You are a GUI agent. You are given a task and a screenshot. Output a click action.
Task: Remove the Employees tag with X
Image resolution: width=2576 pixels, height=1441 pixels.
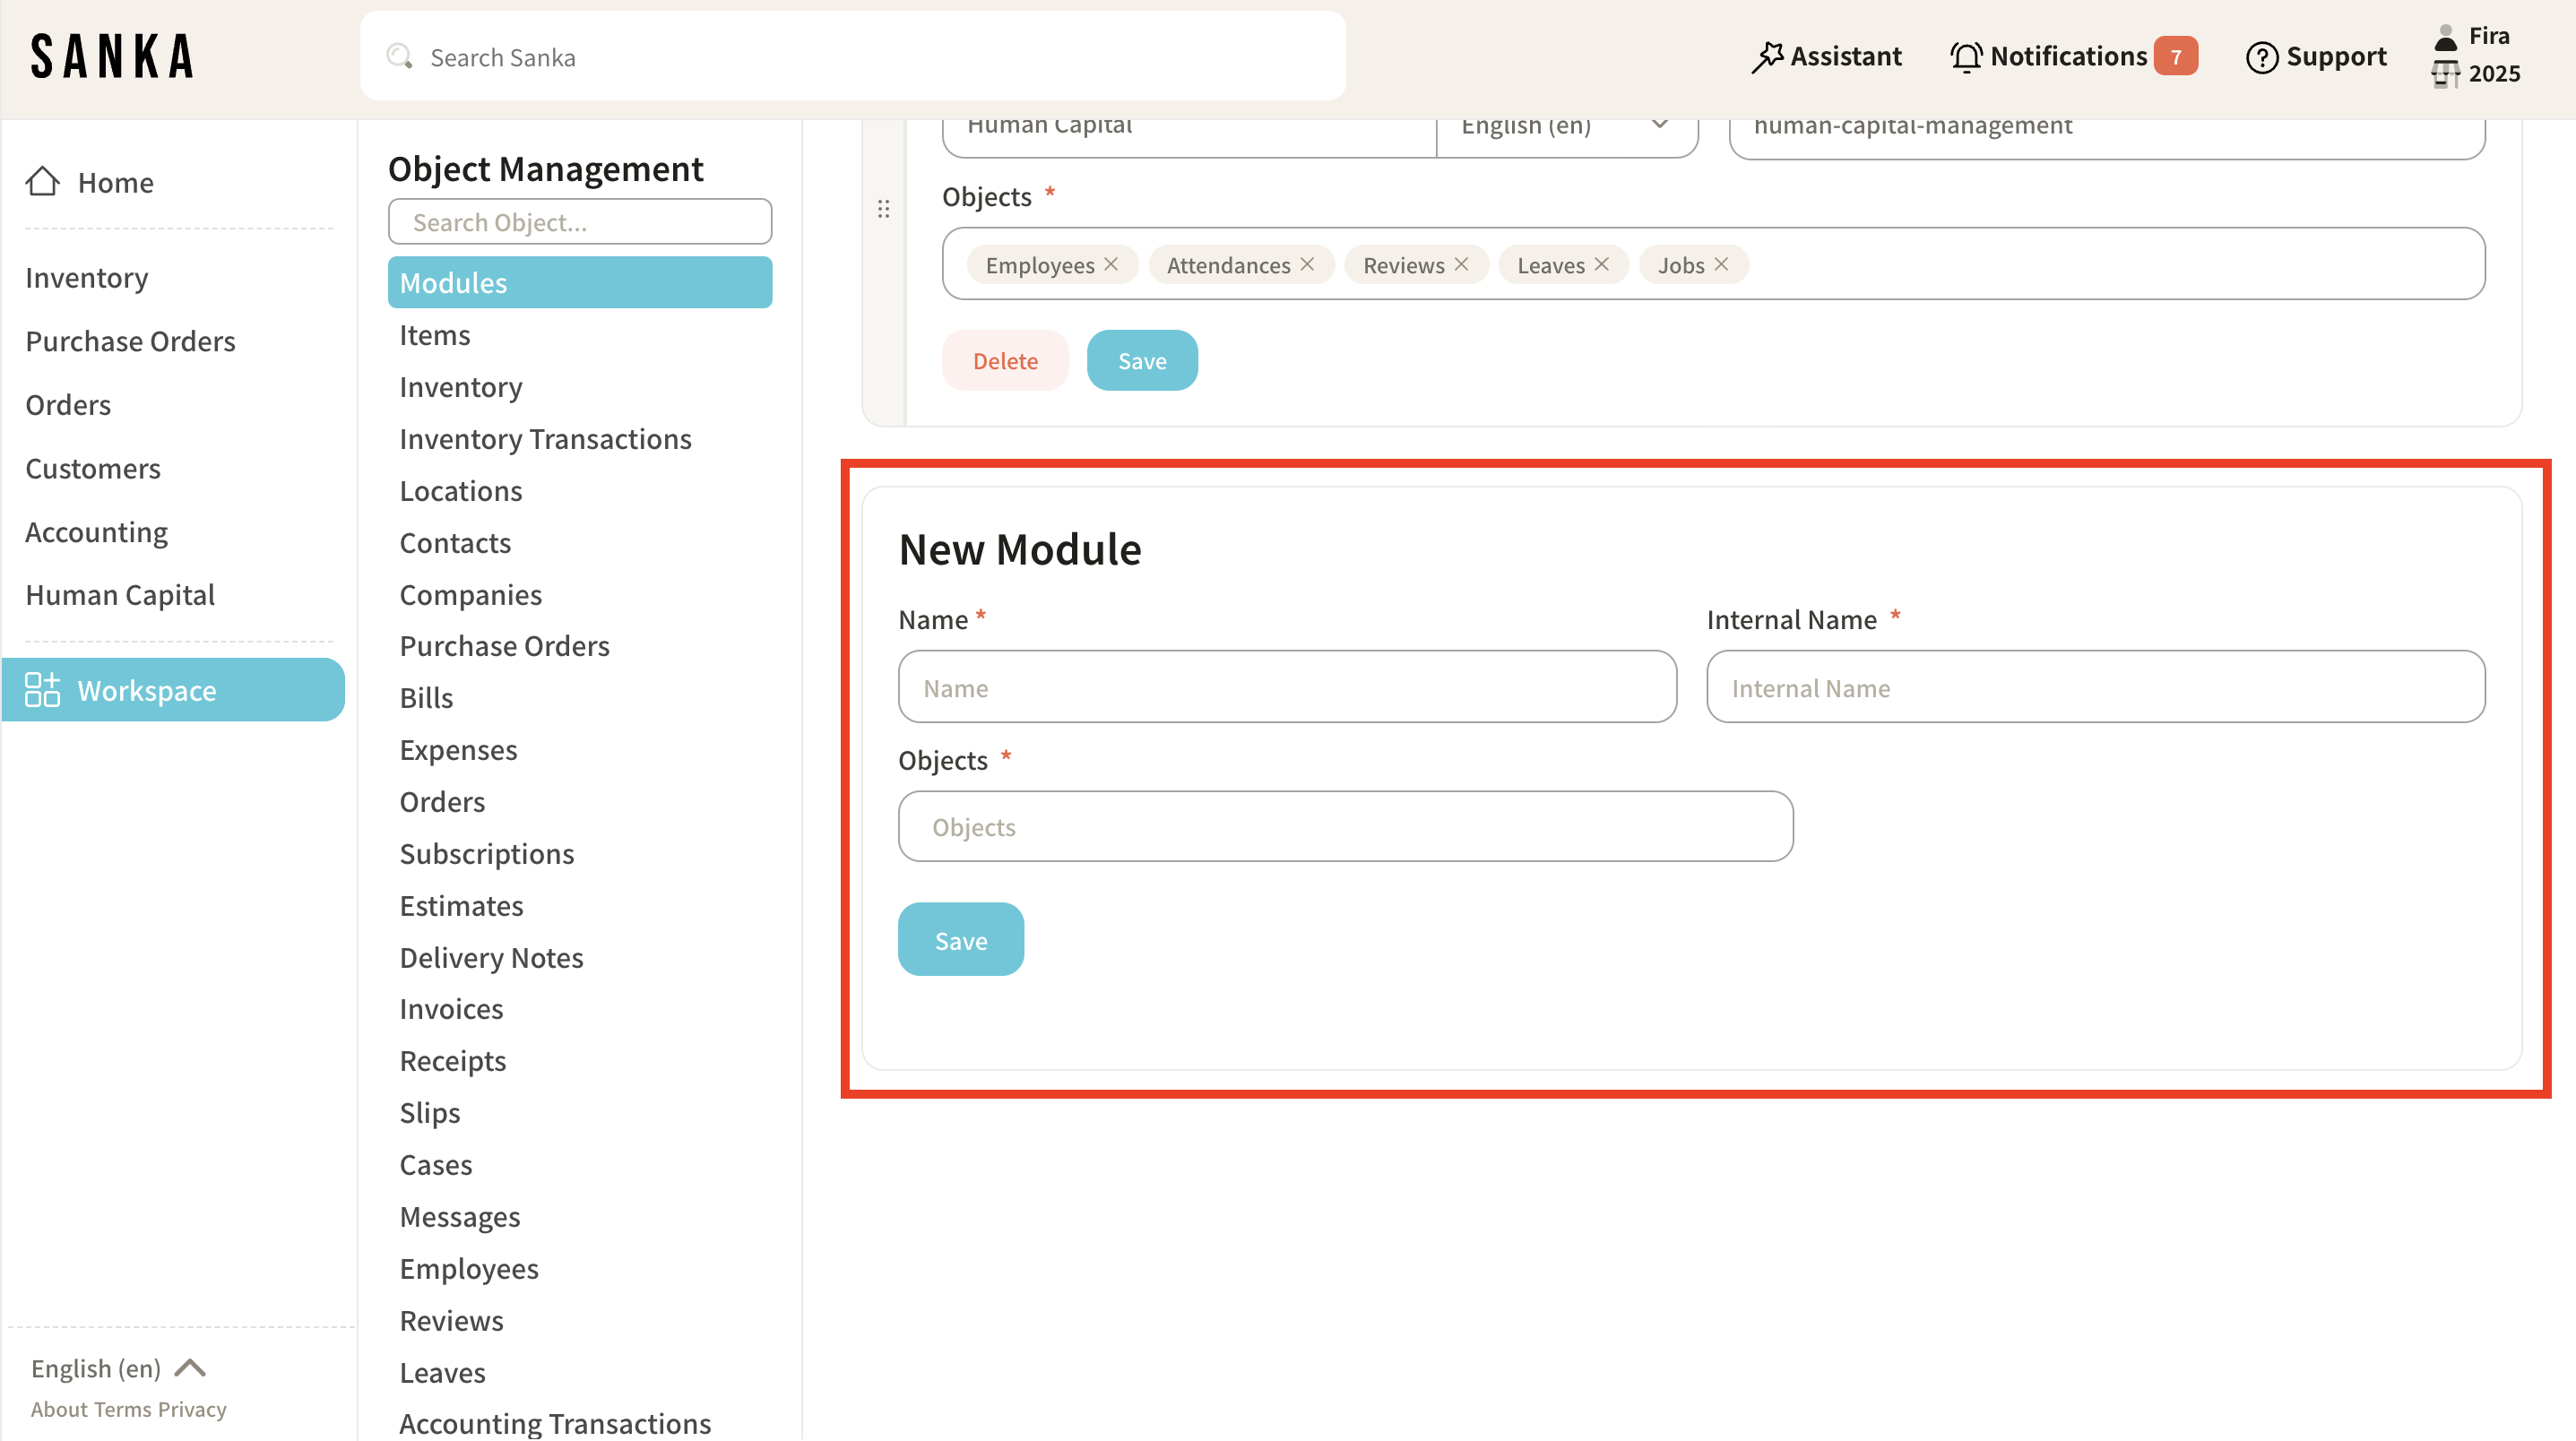point(1111,264)
